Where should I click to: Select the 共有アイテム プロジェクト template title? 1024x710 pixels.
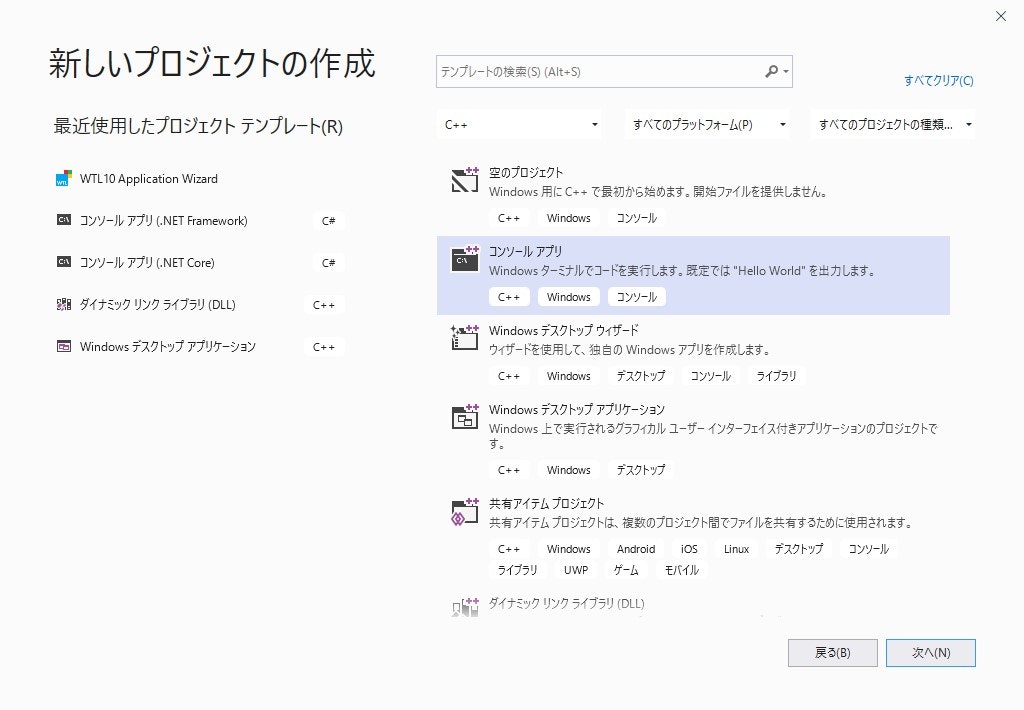[547, 504]
